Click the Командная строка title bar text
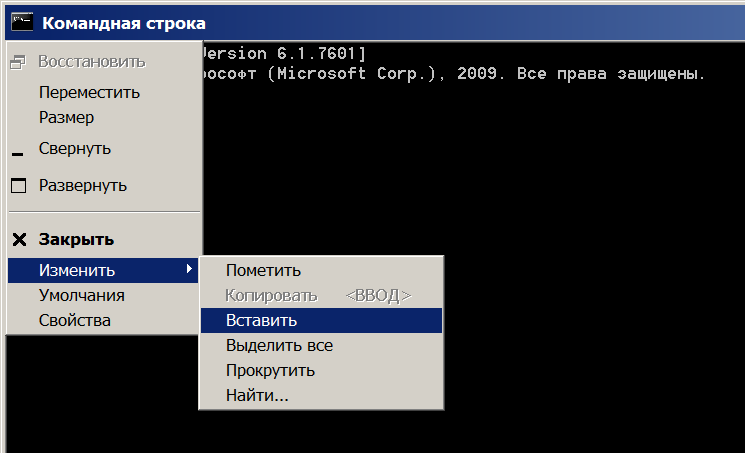Viewport: 745px width, 453px height. (124, 23)
